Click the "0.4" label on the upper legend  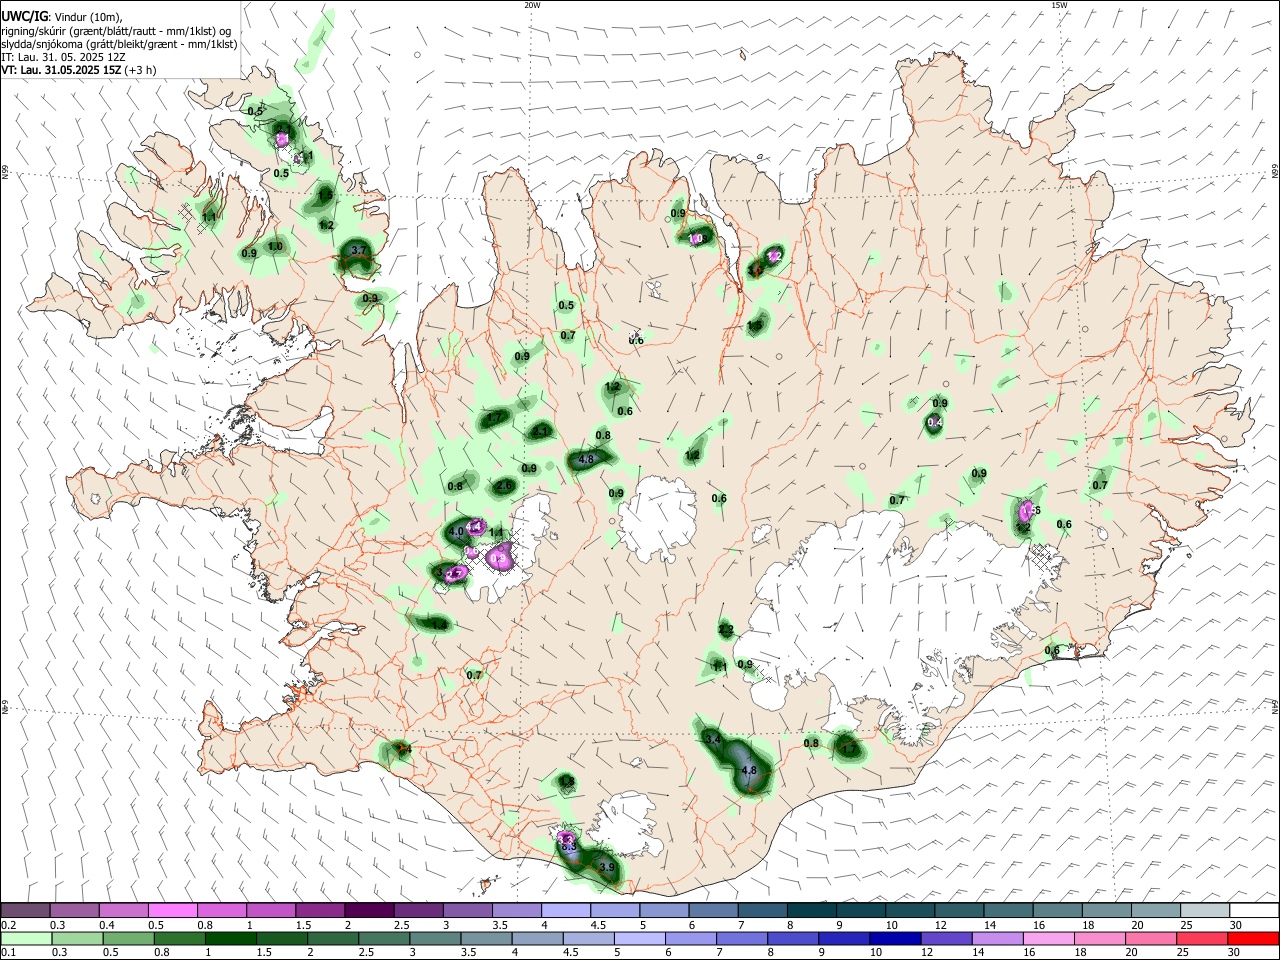(x=107, y=925)
